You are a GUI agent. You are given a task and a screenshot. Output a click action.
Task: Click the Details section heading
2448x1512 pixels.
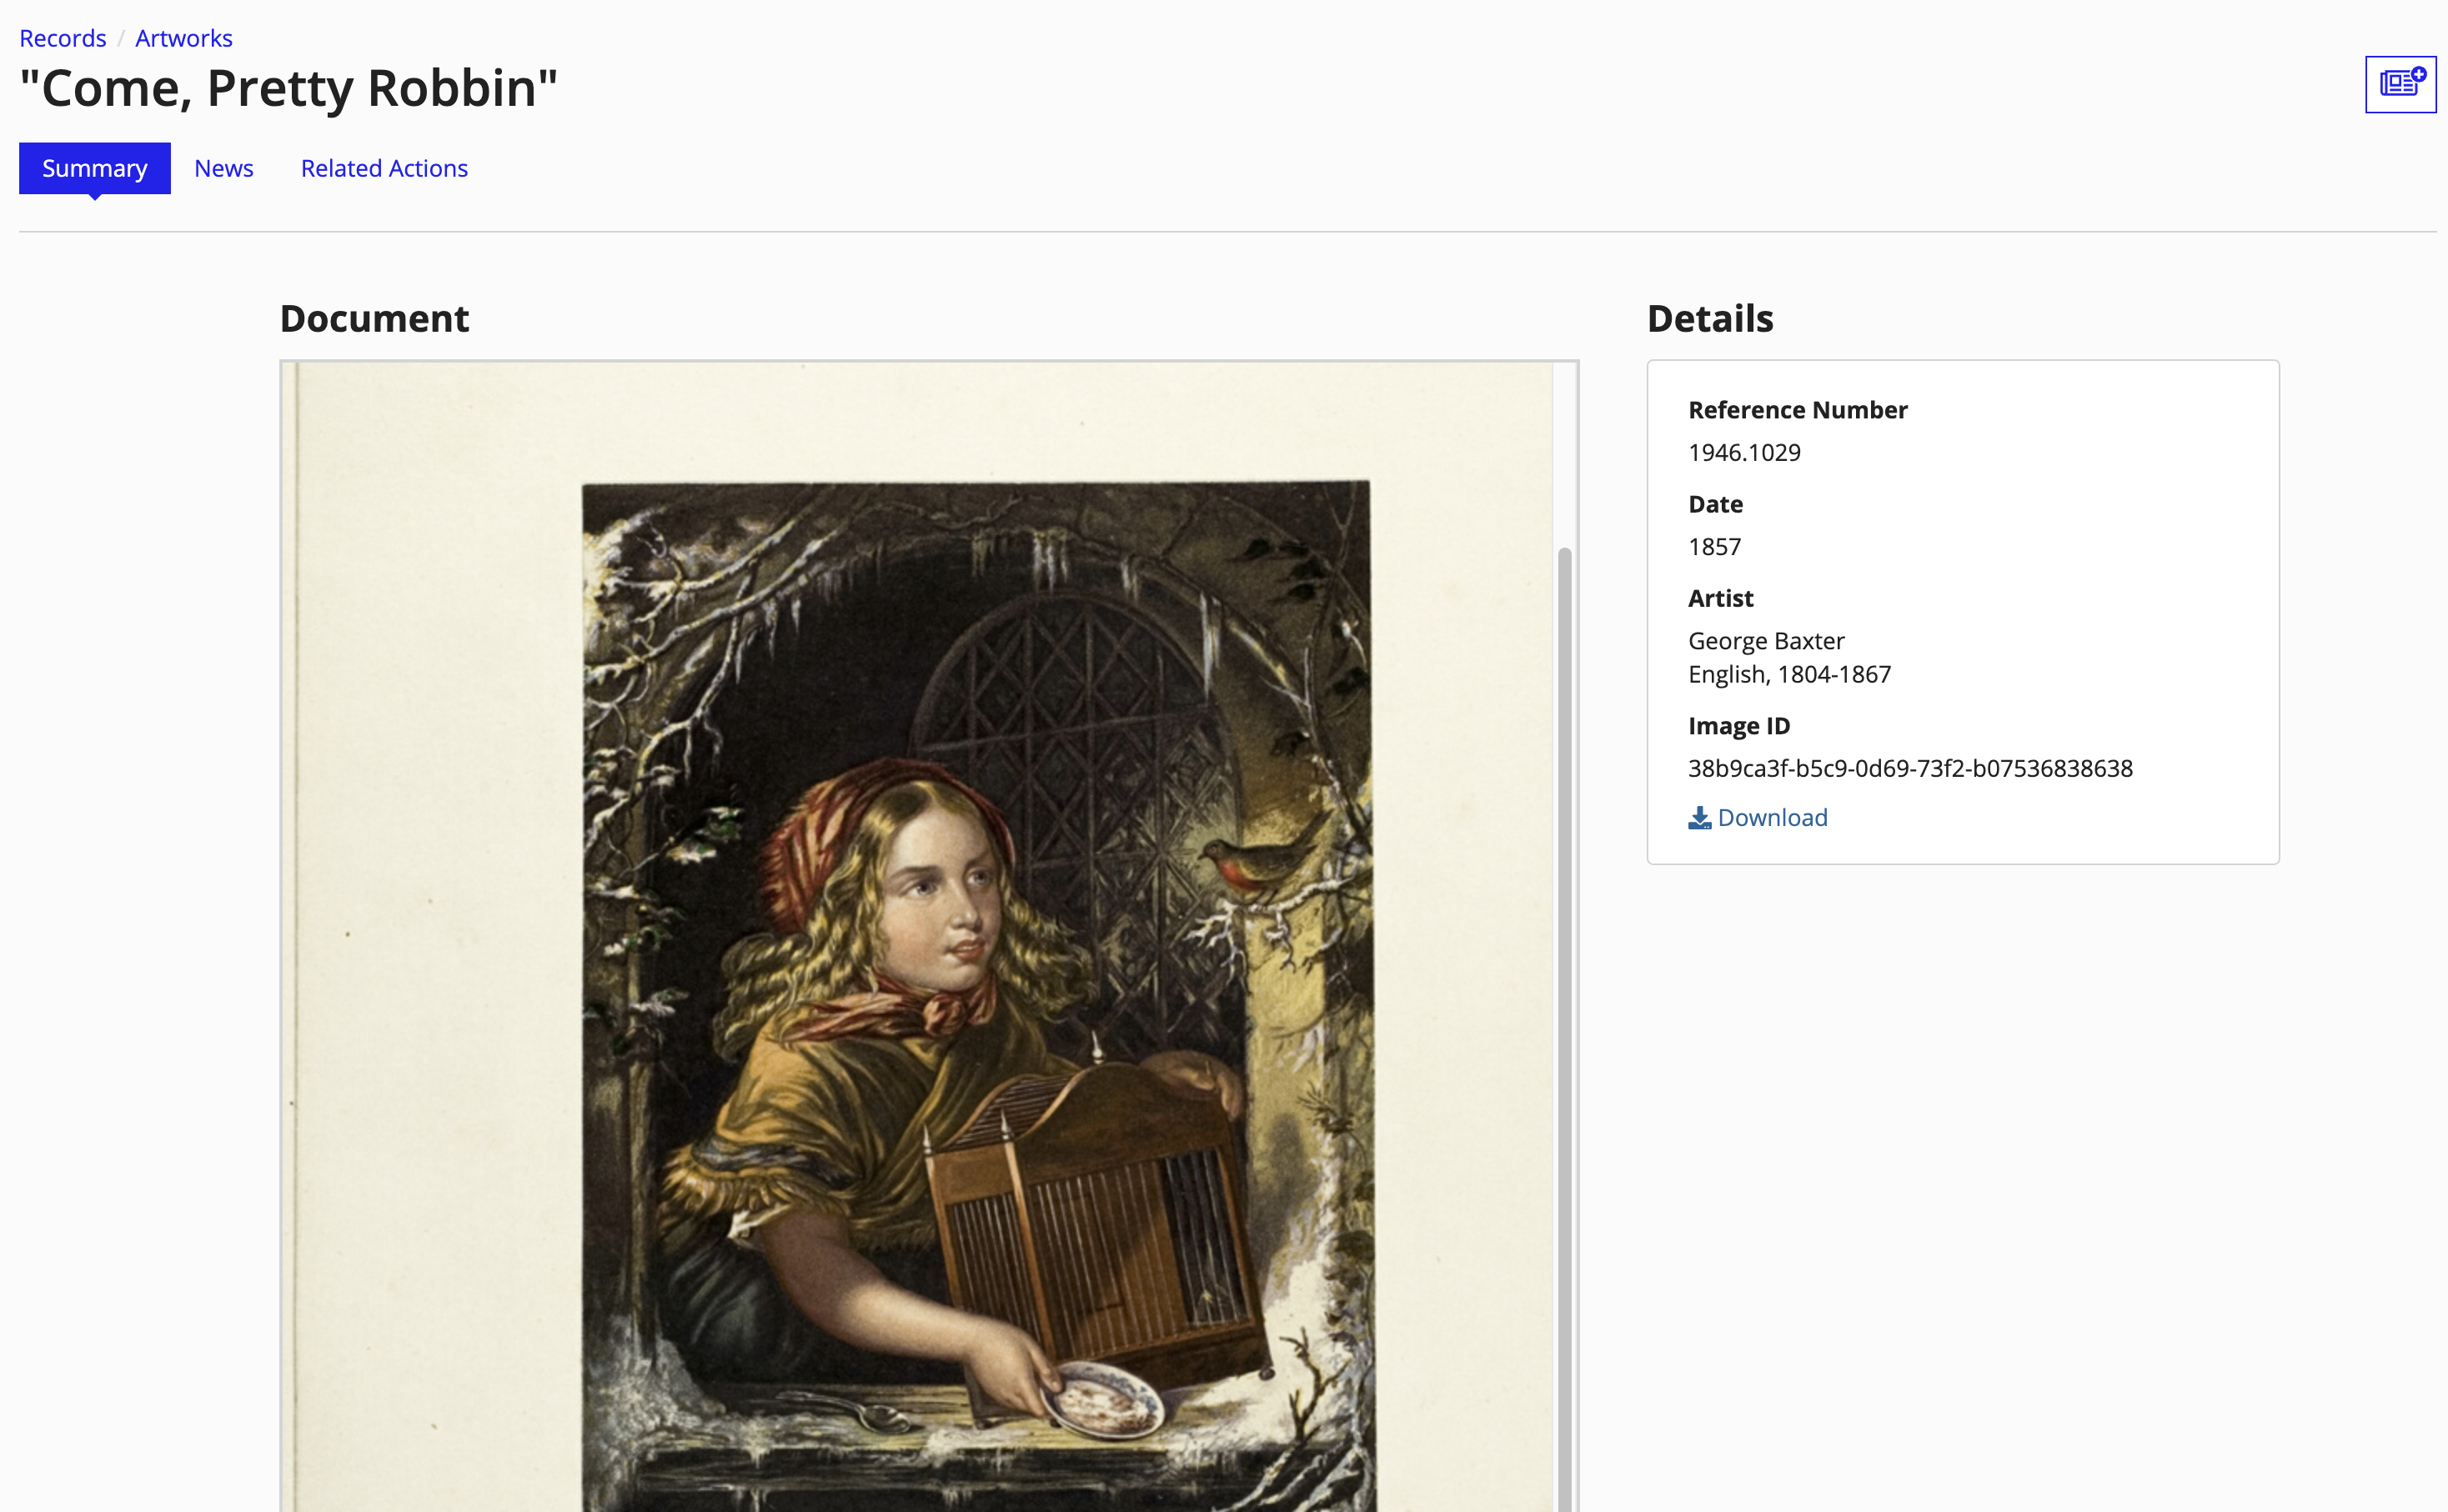[1710, 318]
